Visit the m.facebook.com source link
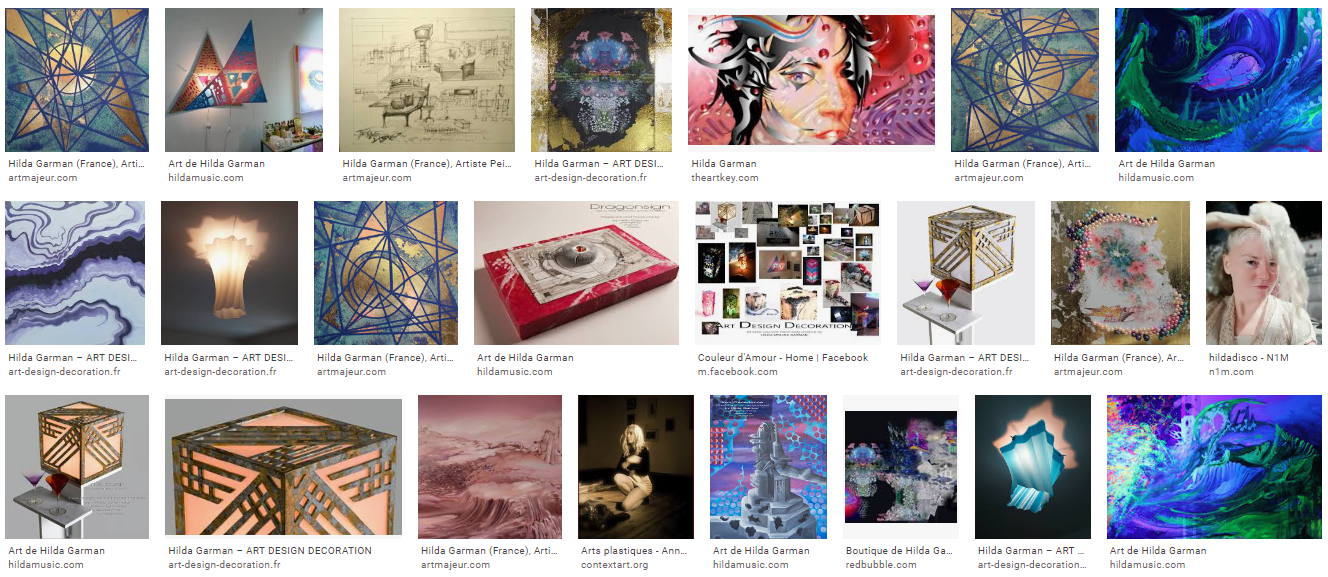The height and width of the screenshot is (577, 1328). (738, 372)
